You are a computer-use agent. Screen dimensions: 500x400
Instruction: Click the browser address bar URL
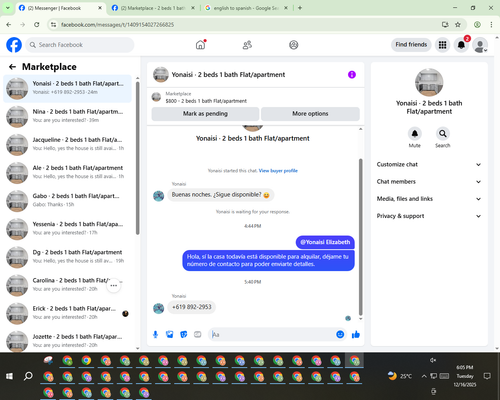117,25
